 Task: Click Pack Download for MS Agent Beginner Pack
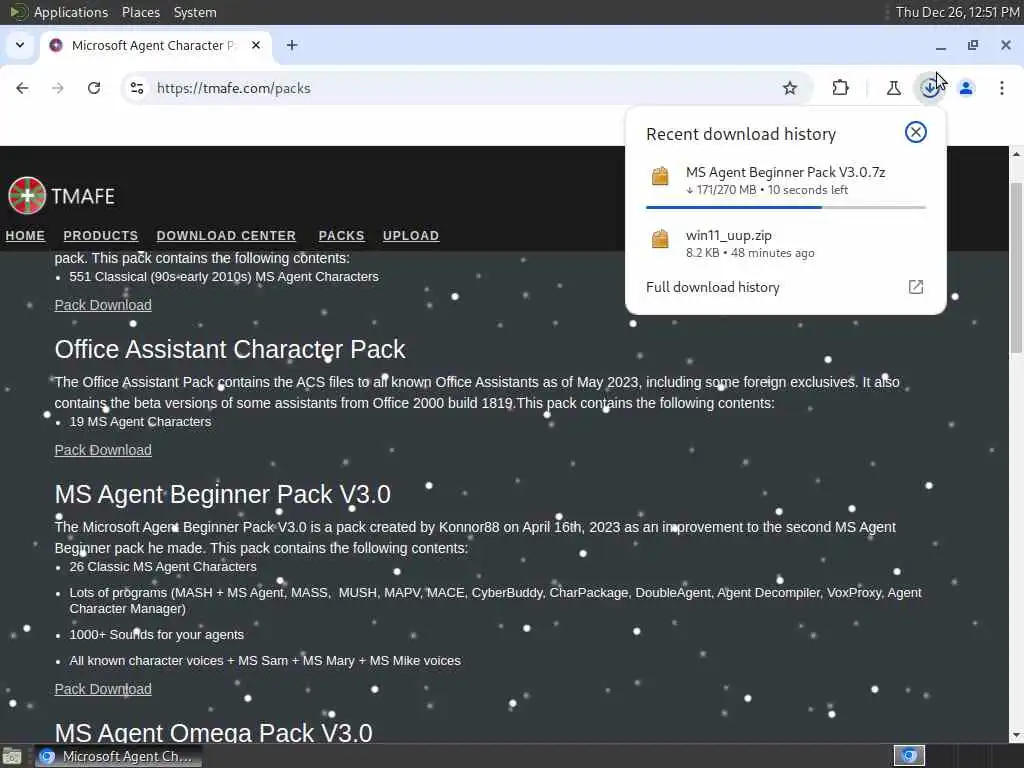(x=103, y=689)
